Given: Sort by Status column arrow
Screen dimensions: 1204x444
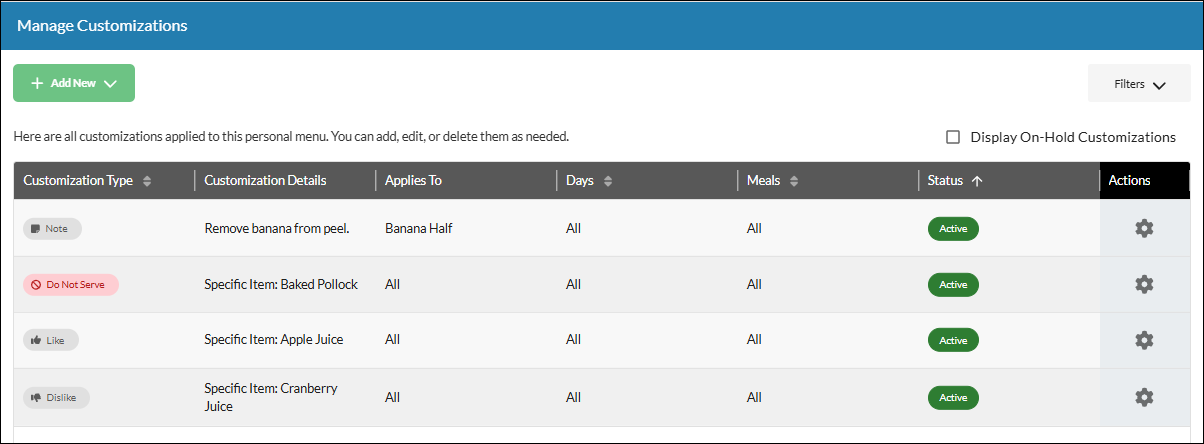Looking at the screenshot, I should point(977,181).
